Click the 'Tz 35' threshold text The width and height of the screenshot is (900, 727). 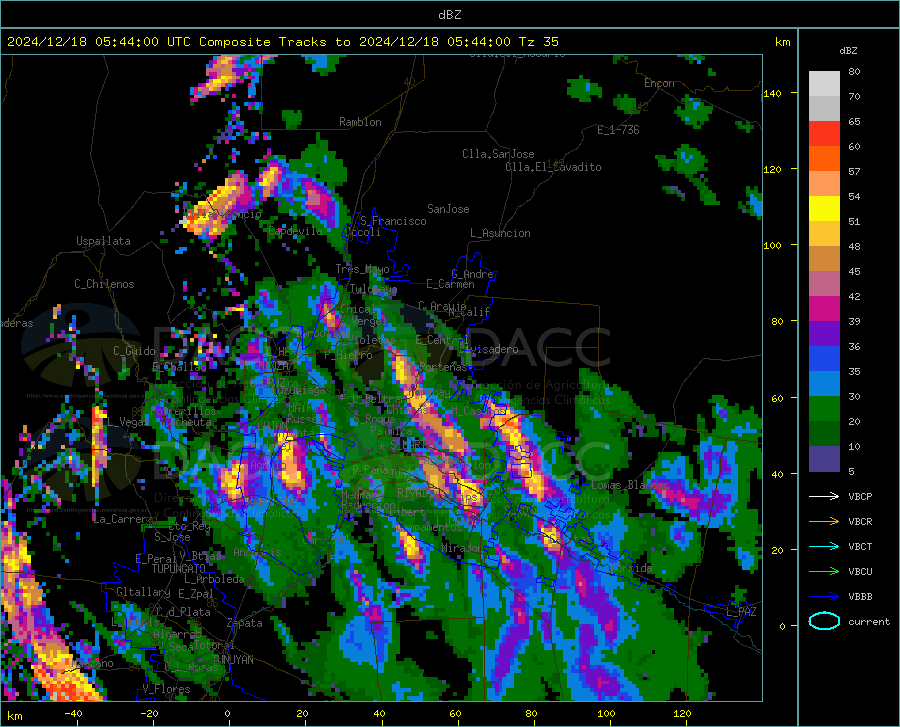[x=538, y=42]
